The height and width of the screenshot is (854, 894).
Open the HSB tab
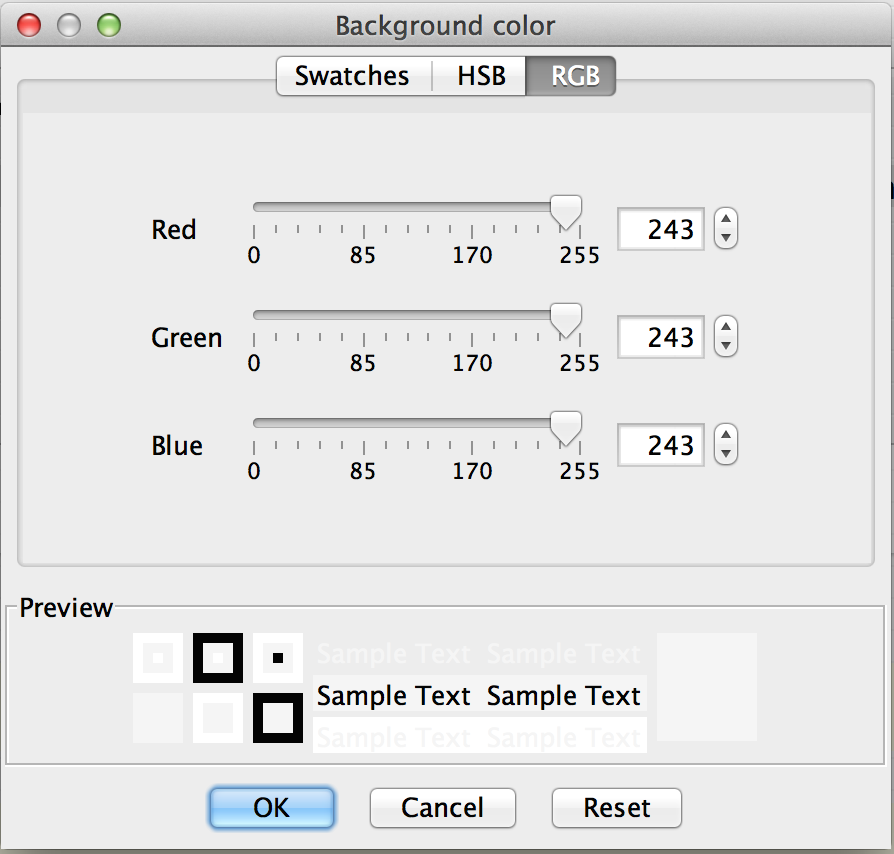pos(481,76)
